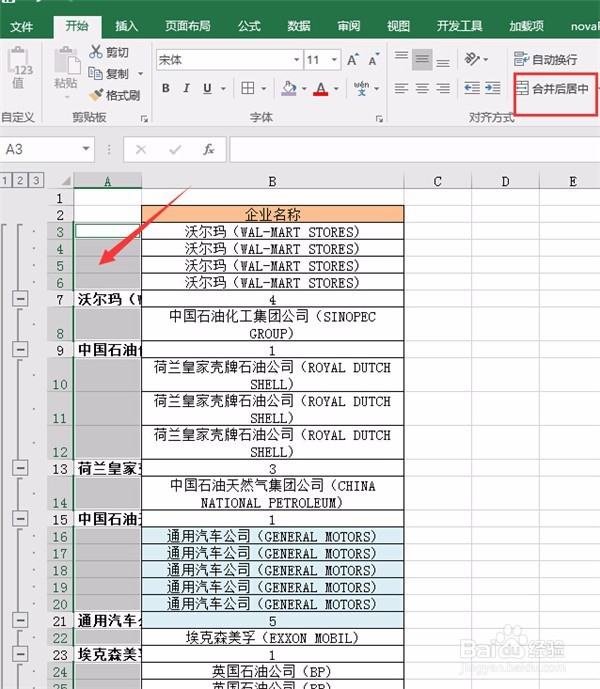Open the Add-ins (加载项) tab

526,26
